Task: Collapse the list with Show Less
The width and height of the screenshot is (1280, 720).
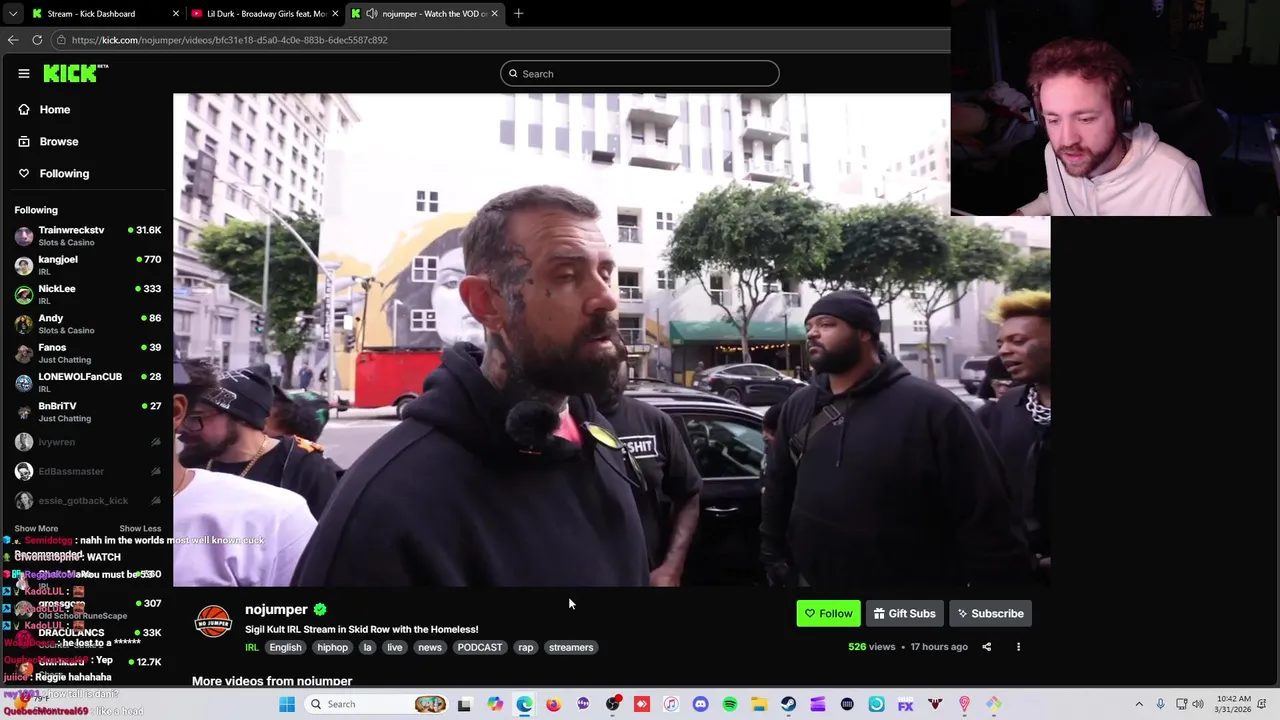Action: pos(140,528)
